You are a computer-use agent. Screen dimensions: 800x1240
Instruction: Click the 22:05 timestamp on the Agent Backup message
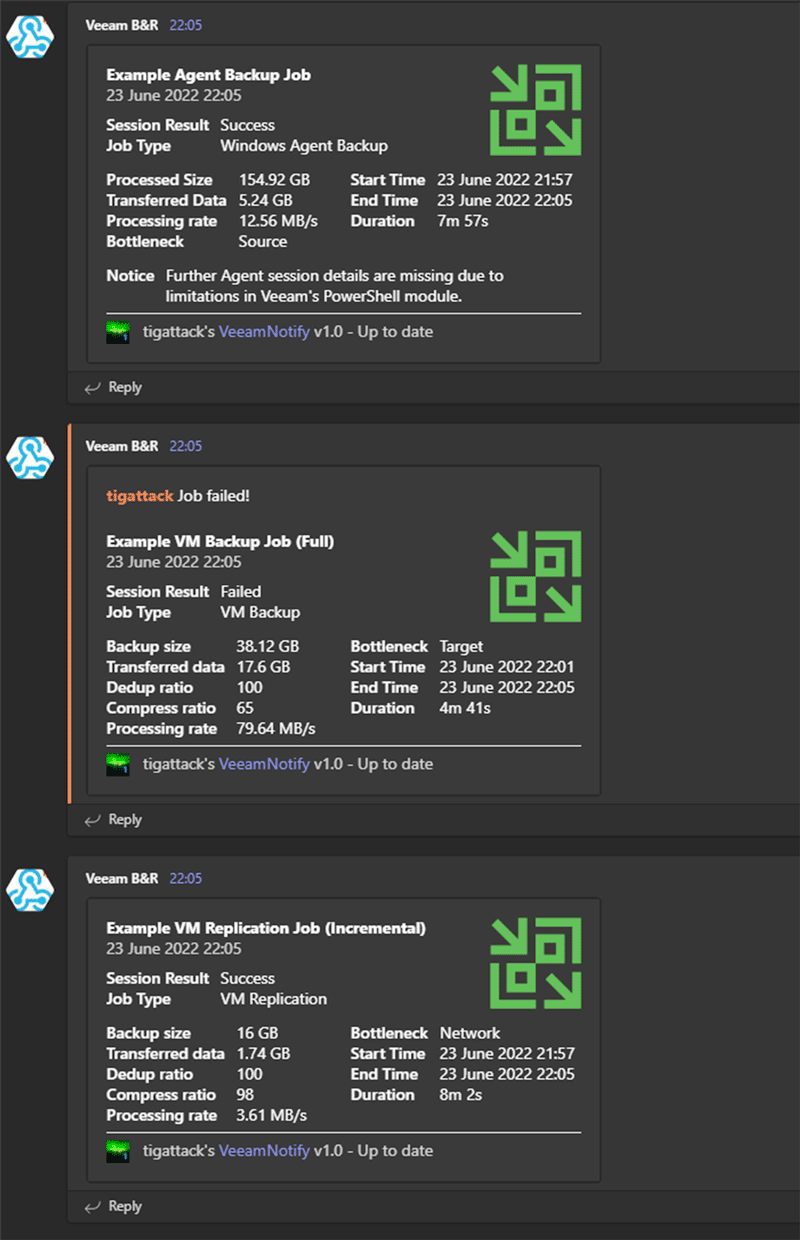(x=185, y=25)
